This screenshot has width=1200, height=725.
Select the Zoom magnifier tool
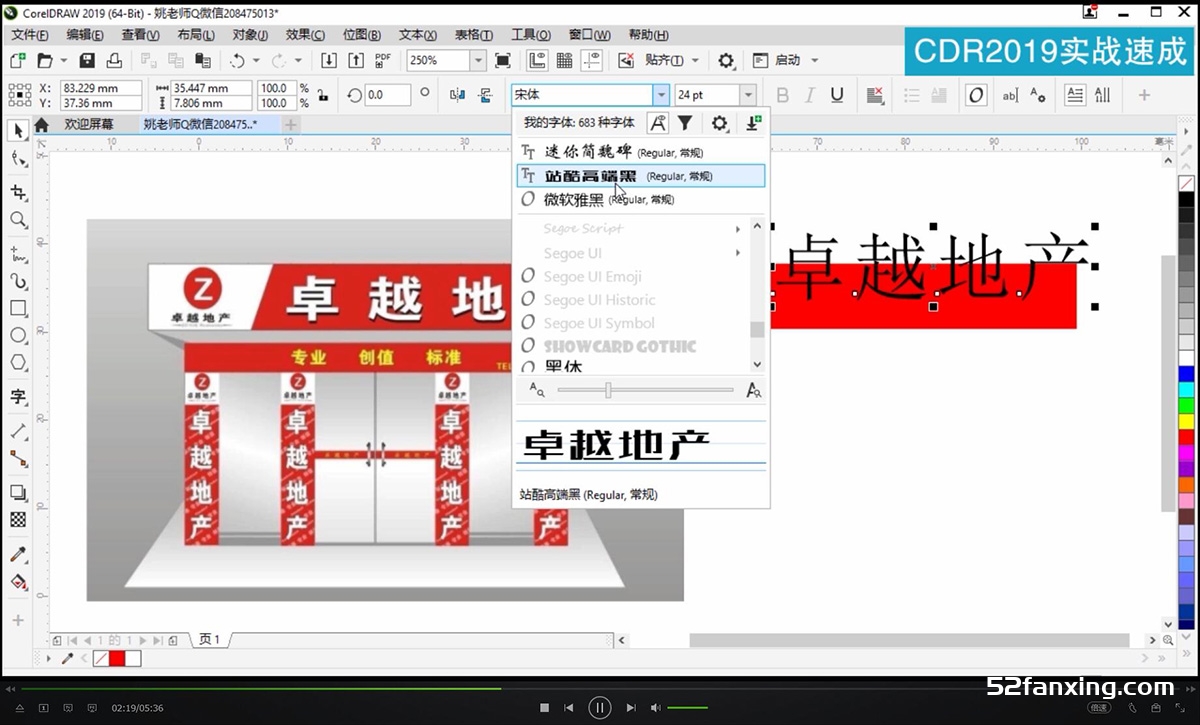pos(18,219)
